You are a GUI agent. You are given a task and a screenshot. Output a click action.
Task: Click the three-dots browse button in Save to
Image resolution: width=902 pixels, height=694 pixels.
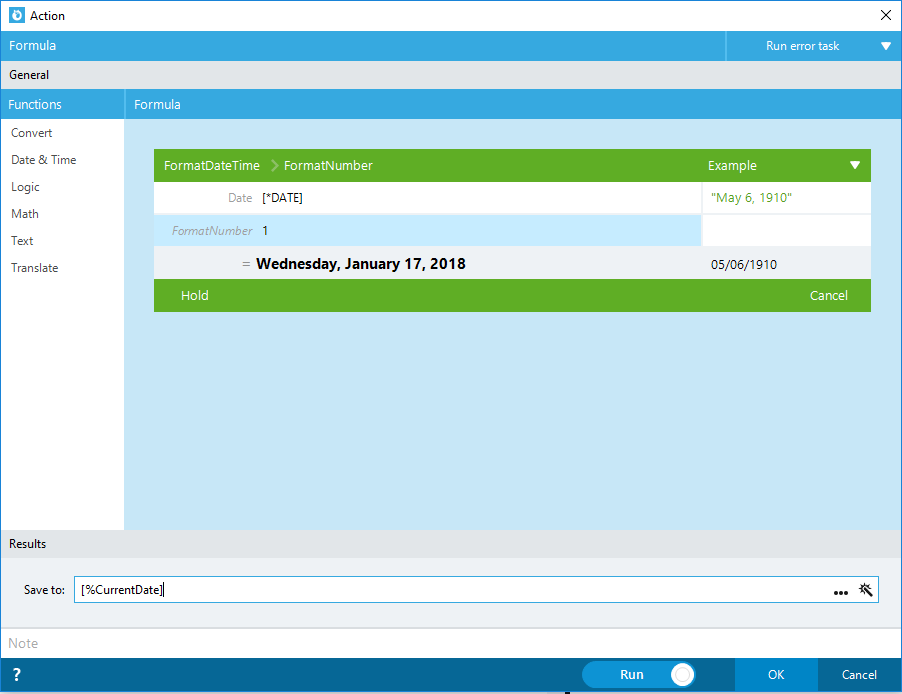840,592
